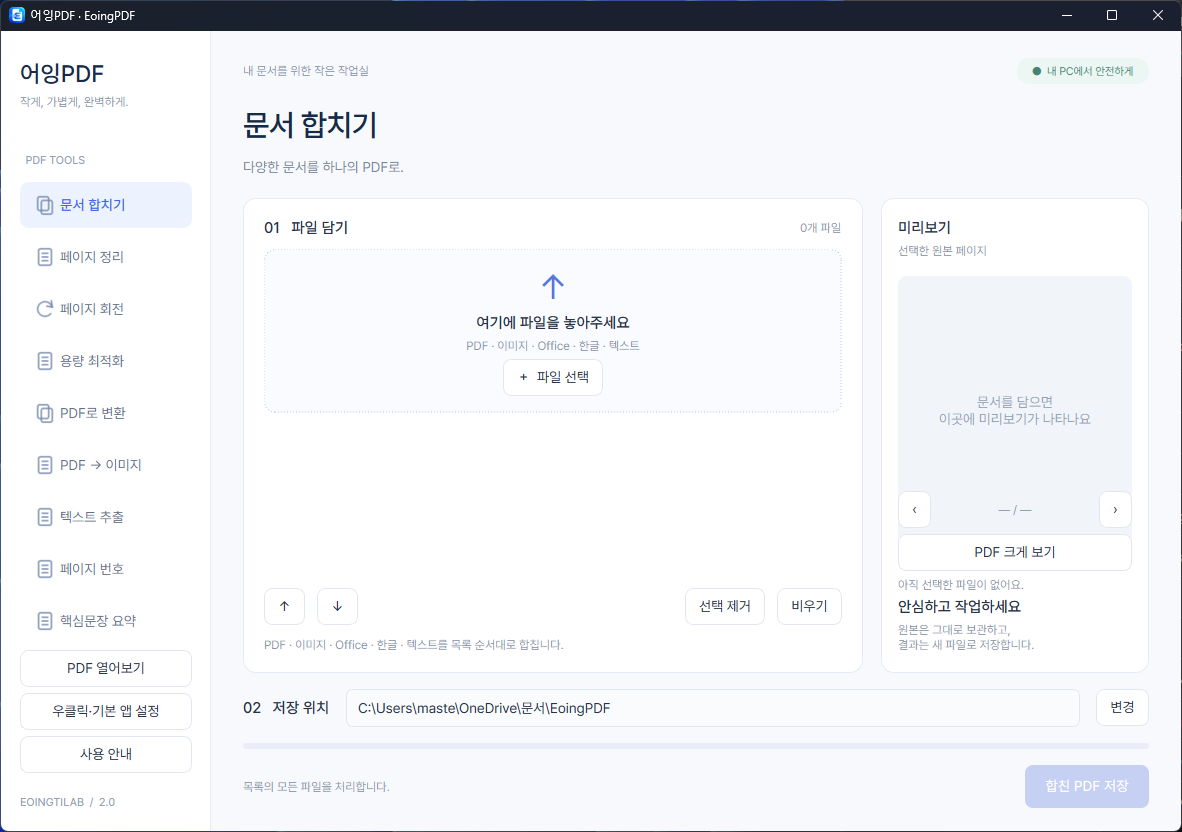This screenshot has width=1182, height=832.
Task: Open the PDF로 변환 tool
Action: pos(106,413)
